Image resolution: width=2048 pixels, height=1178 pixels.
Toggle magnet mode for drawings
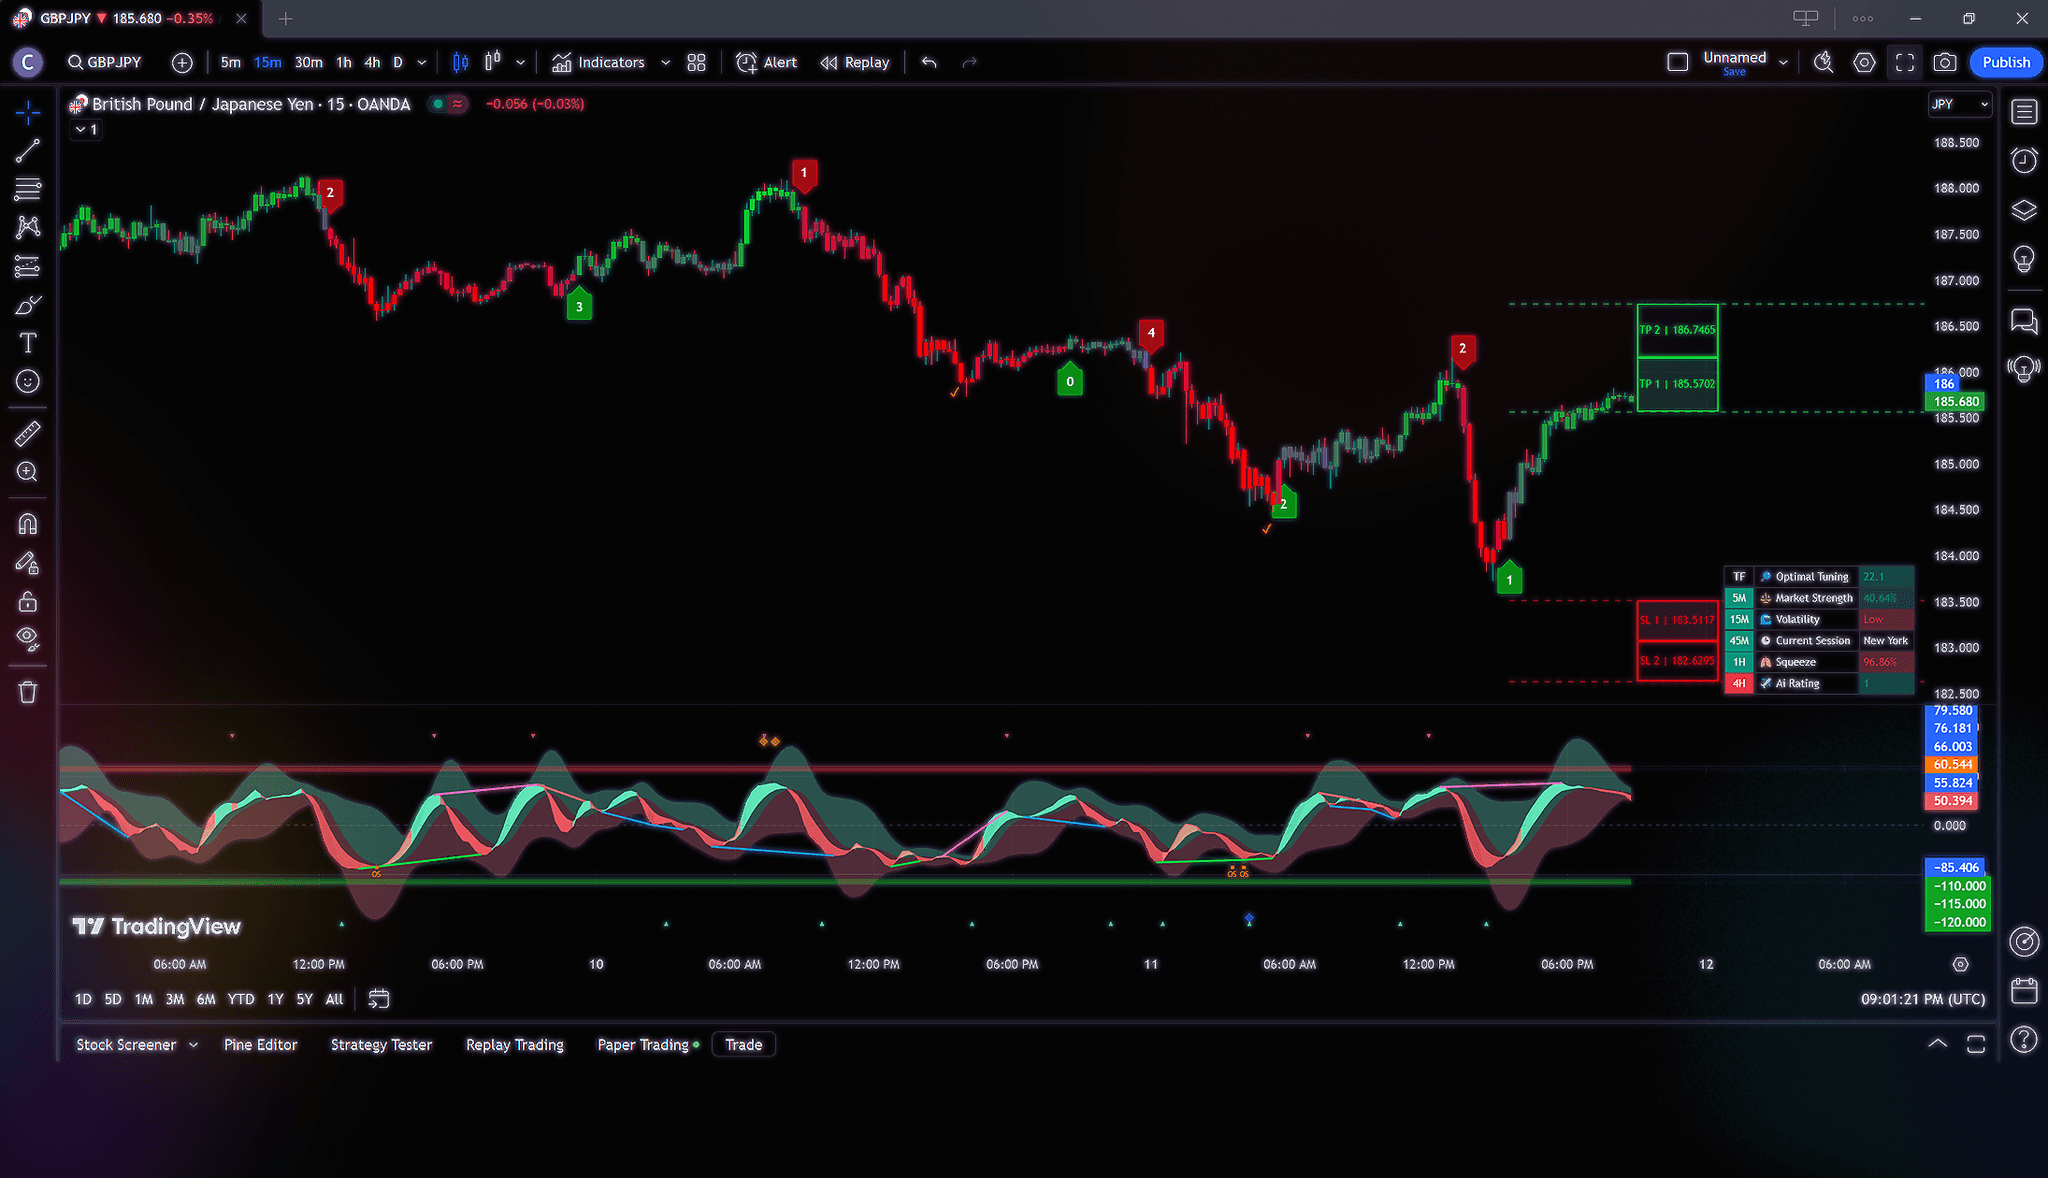click(x=28, y=524)
